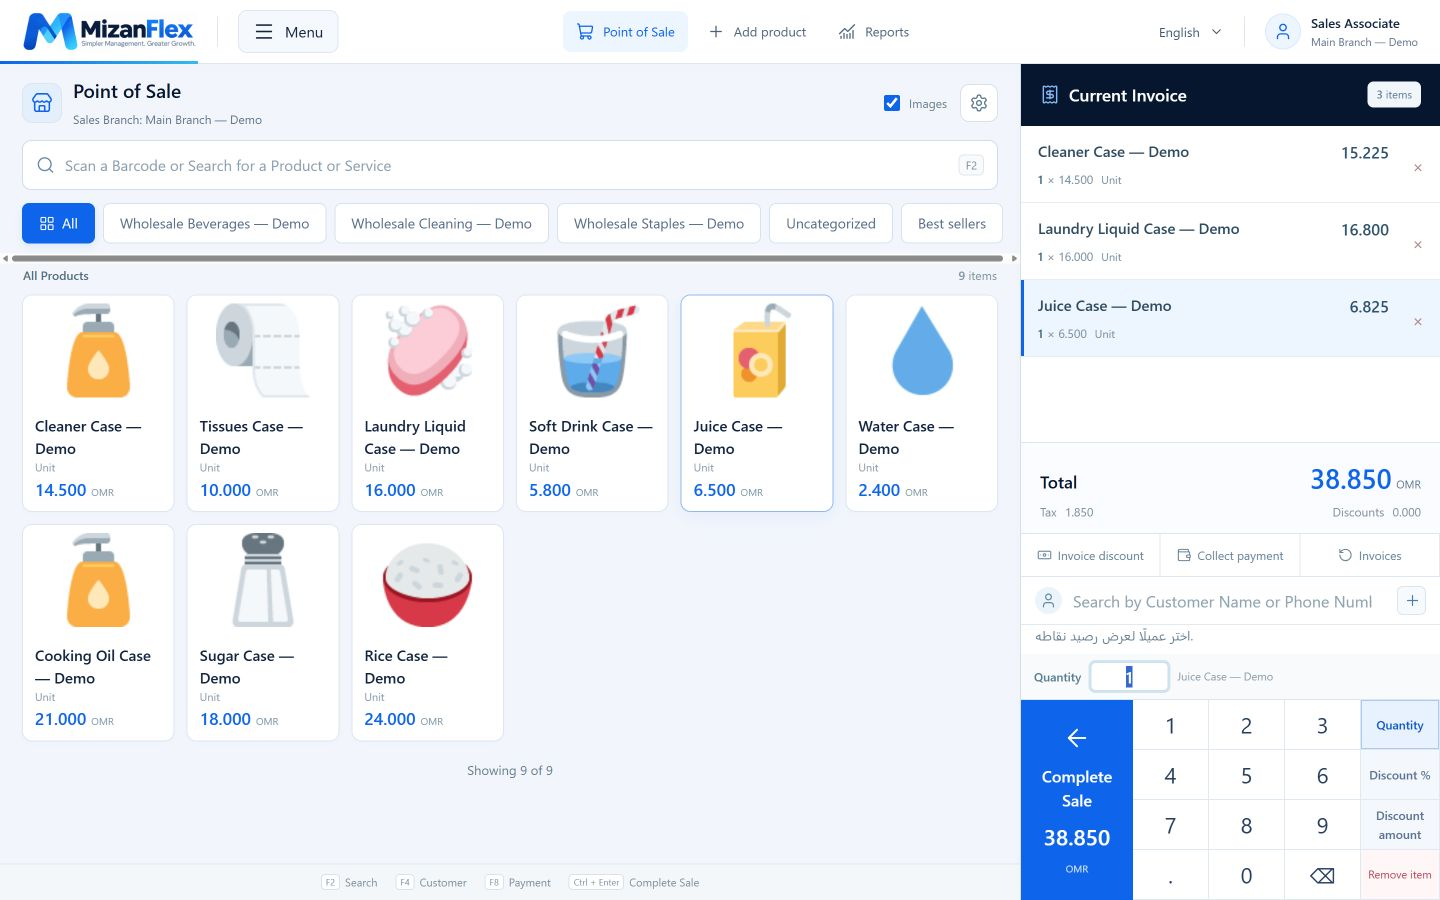1440x900 pixels.
Task: Open the Sales Associate account menu
Action: [1342, 32]
